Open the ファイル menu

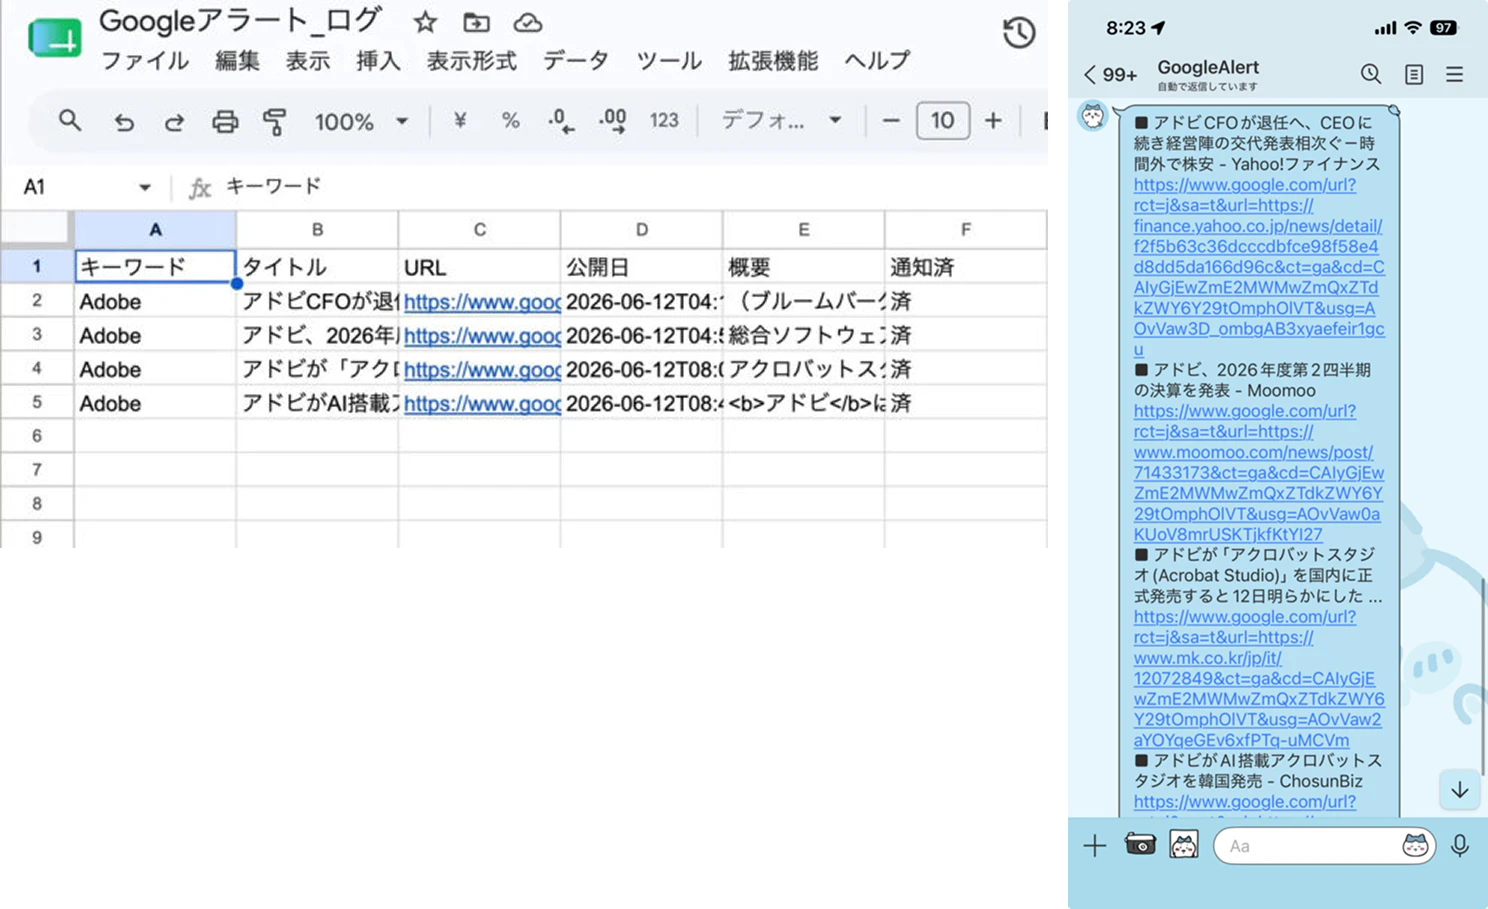tap(145, 61)
